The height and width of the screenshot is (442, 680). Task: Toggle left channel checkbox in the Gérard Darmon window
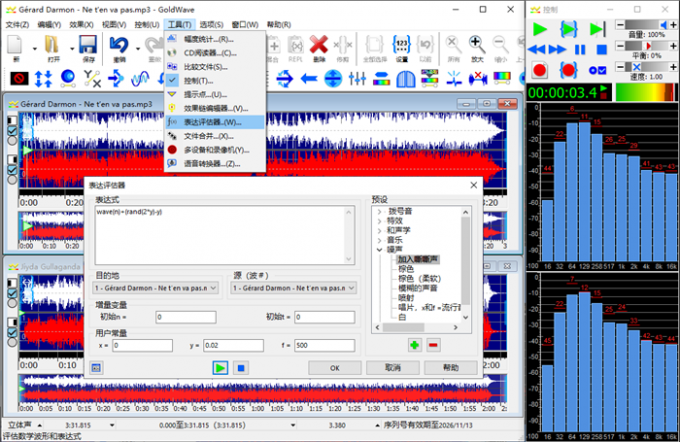pyautogui.click(x=12, y=131)
